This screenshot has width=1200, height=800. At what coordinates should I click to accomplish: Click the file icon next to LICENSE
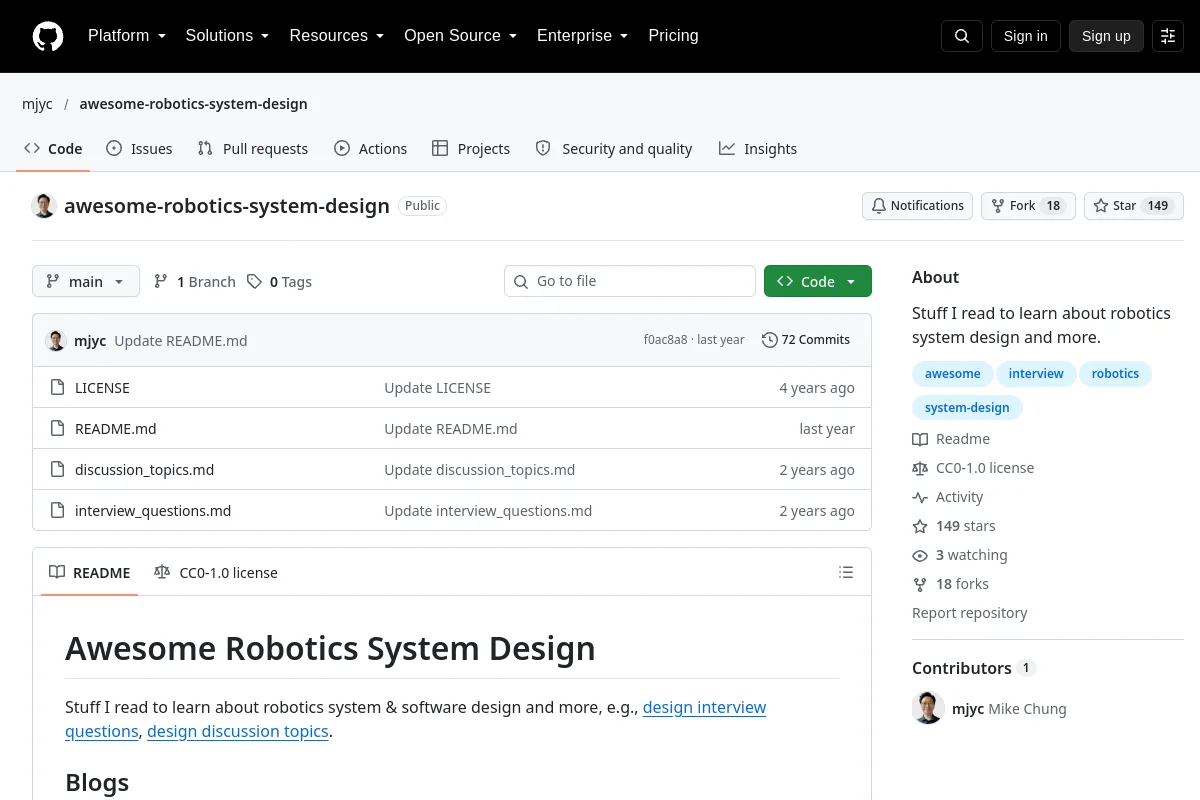coord(58,388)
